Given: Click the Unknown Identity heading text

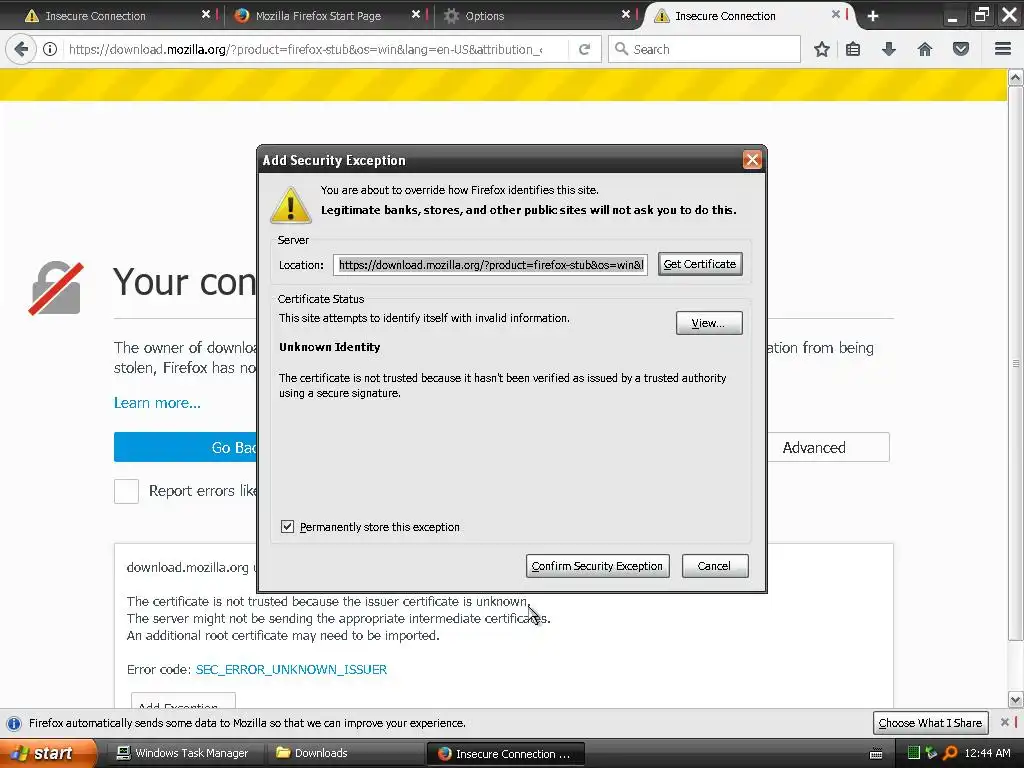Looking at the screenshot, I should click(330, 347).
